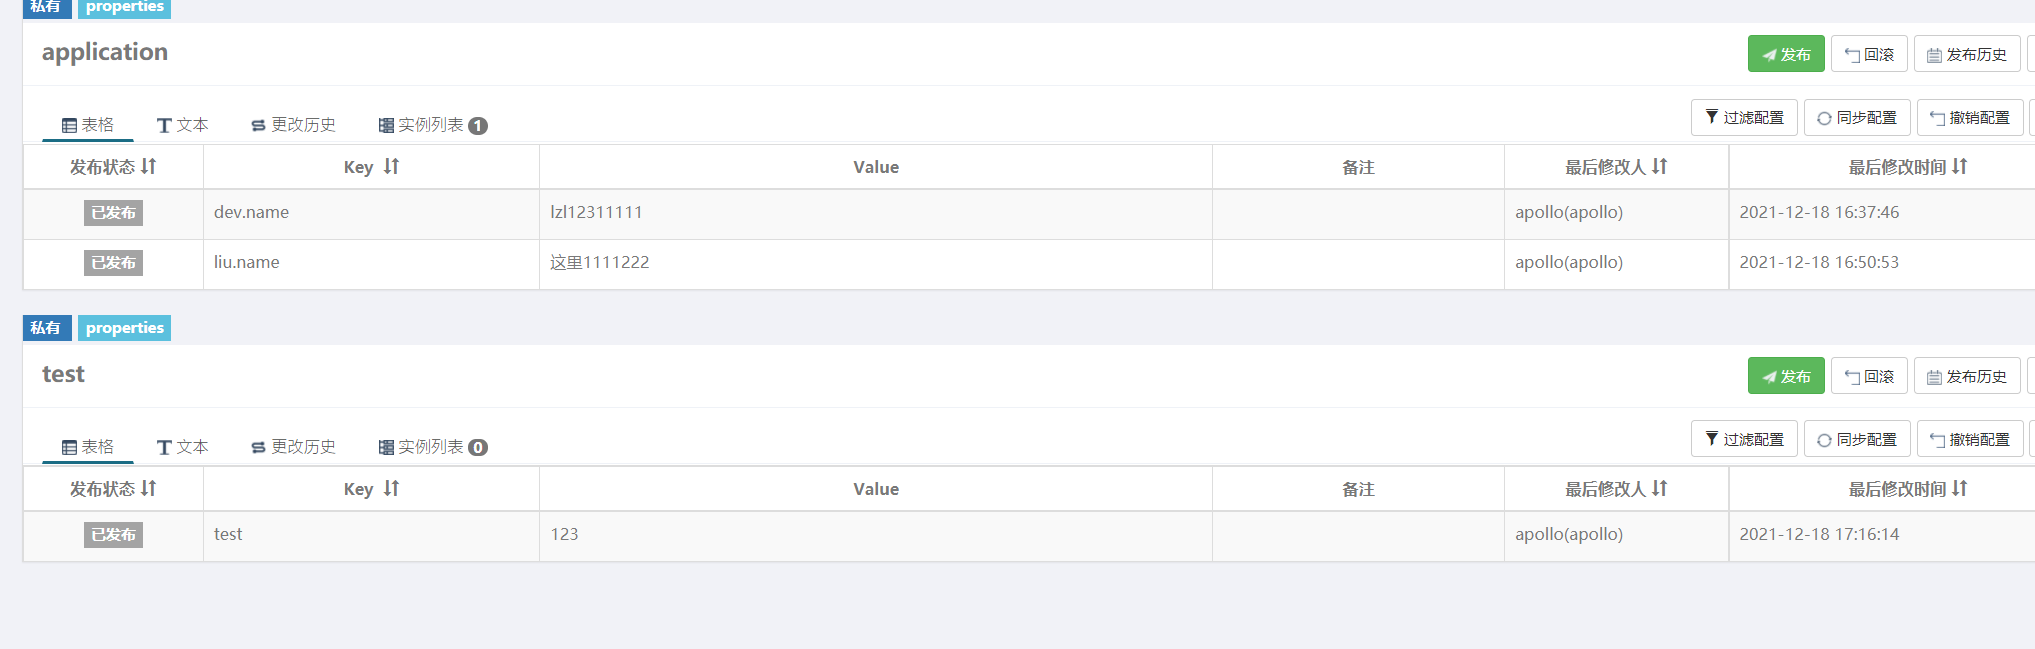
Task: Click 过滤配置 button in application namespace
Action: pyautogui.click(x=1744, y=117)
